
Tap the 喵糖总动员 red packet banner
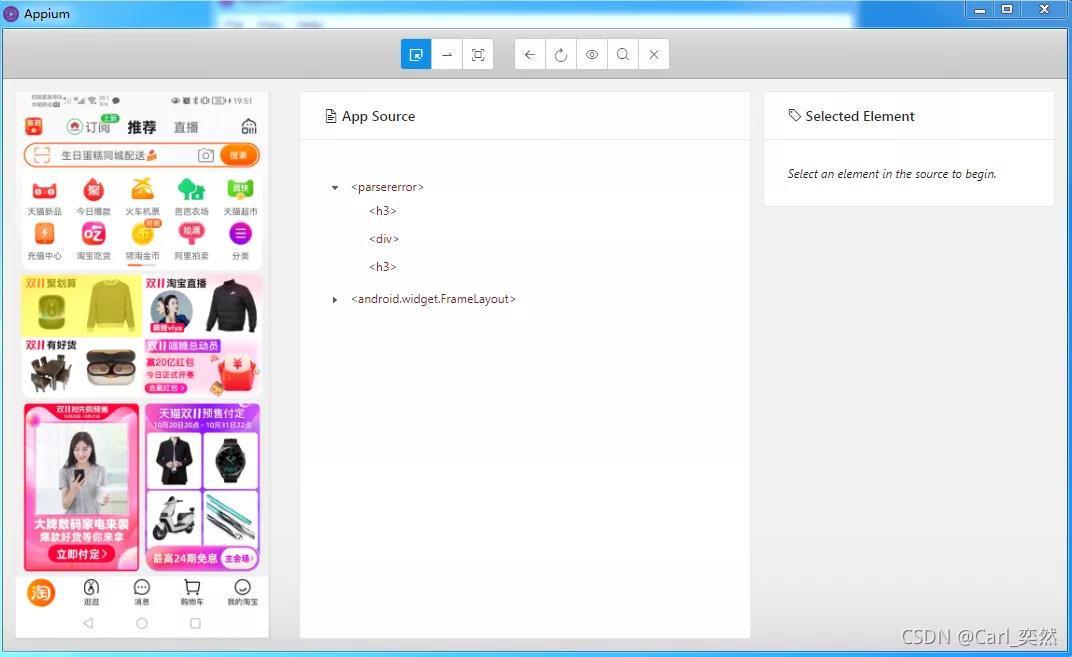click(202, 367)
